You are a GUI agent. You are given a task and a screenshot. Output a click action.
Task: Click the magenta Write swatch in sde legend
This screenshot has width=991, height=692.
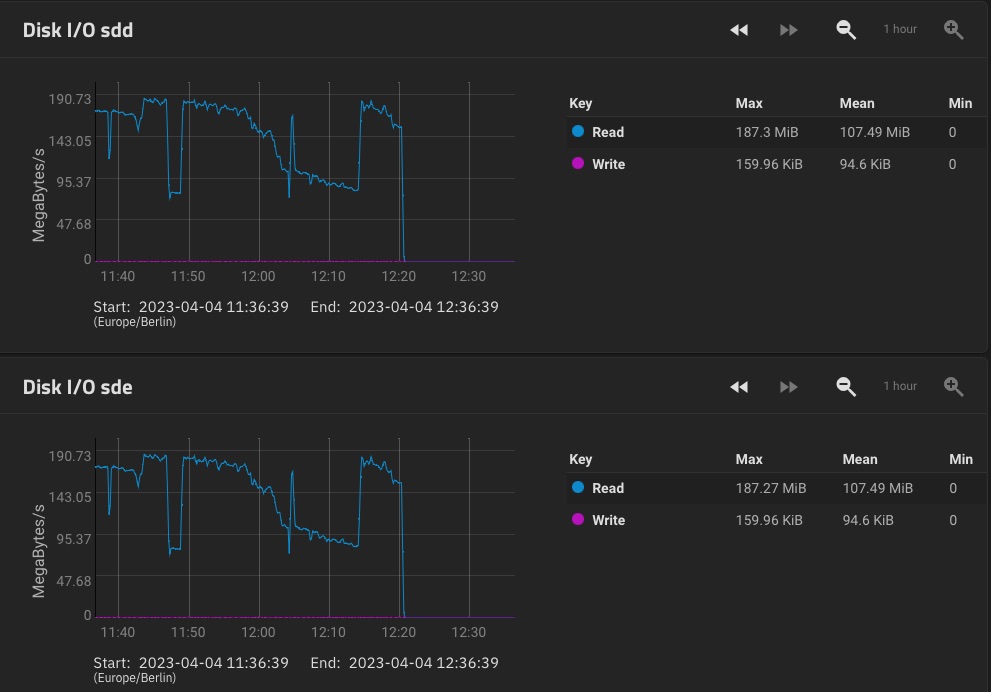[578, 519]
